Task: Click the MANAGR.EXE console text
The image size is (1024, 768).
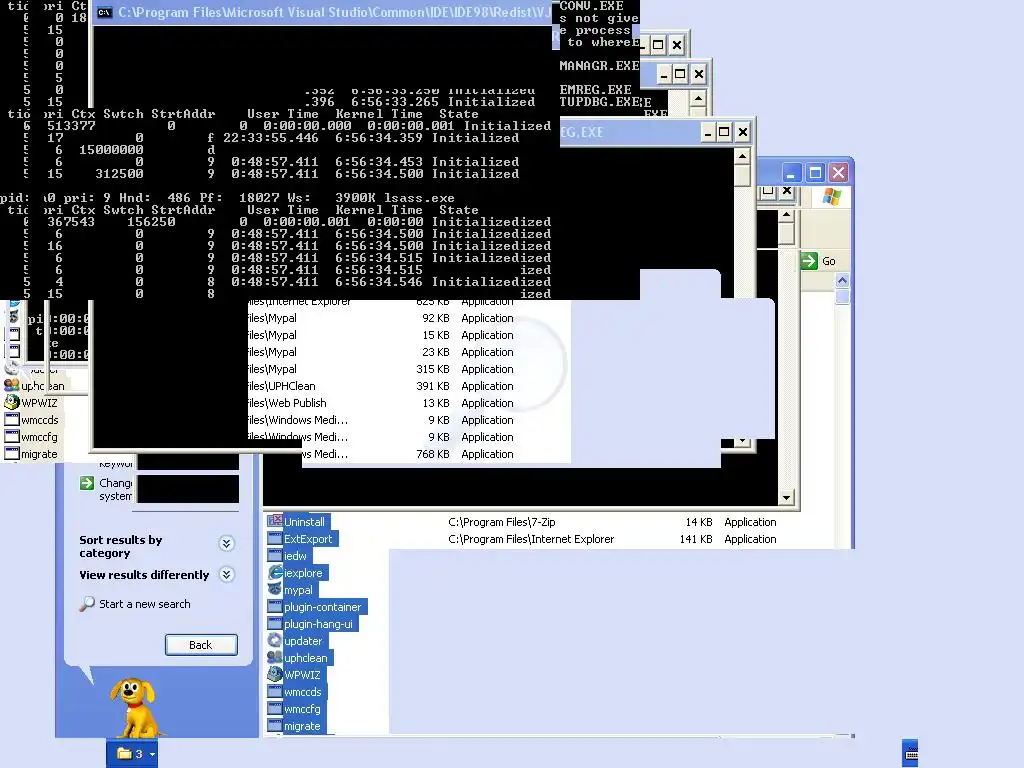Action: [599, 66]
